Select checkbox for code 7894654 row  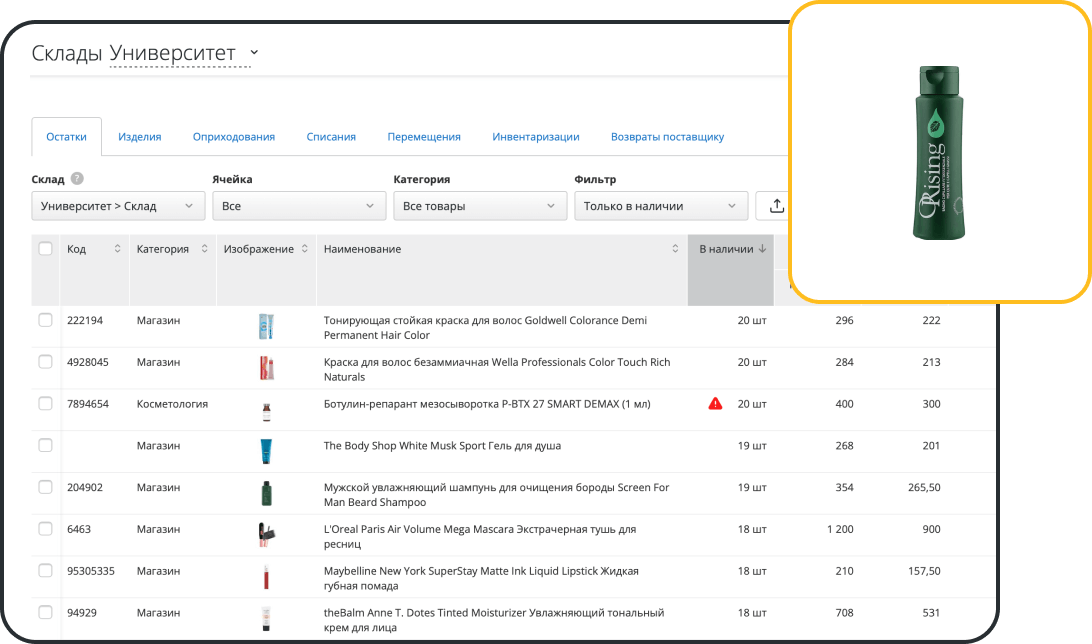pos(46,404)
